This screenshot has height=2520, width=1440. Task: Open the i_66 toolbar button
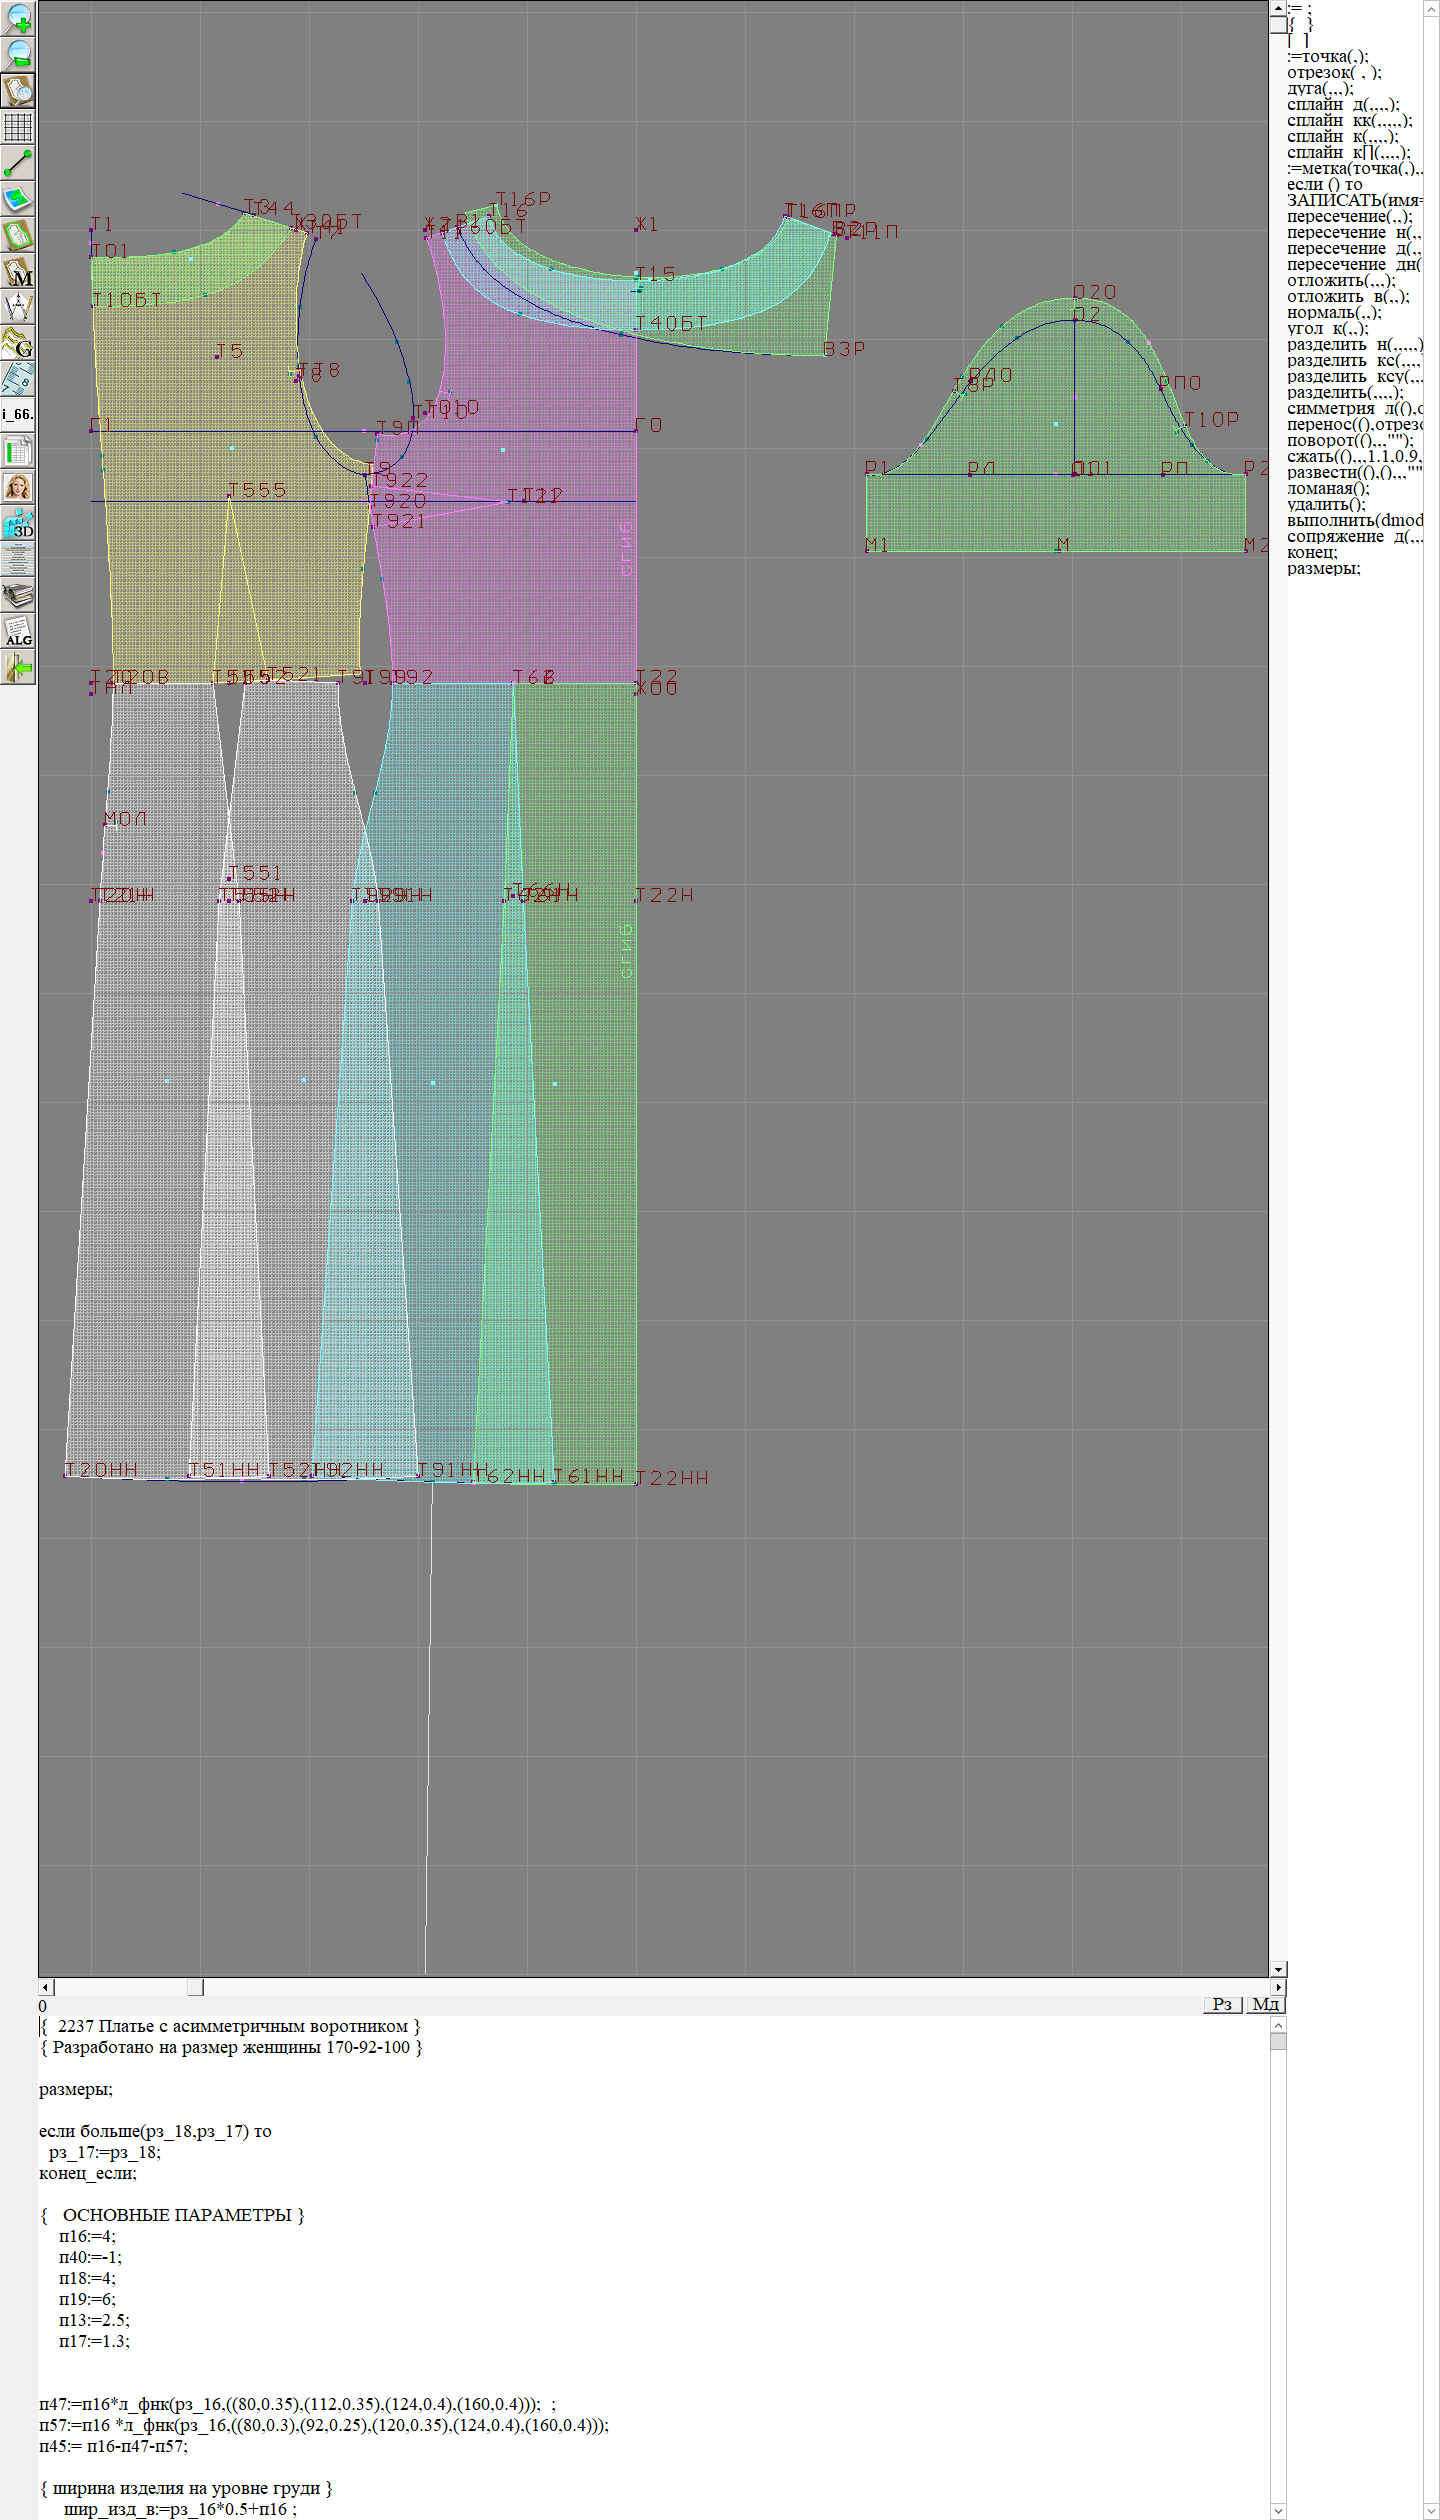point(18,415)
